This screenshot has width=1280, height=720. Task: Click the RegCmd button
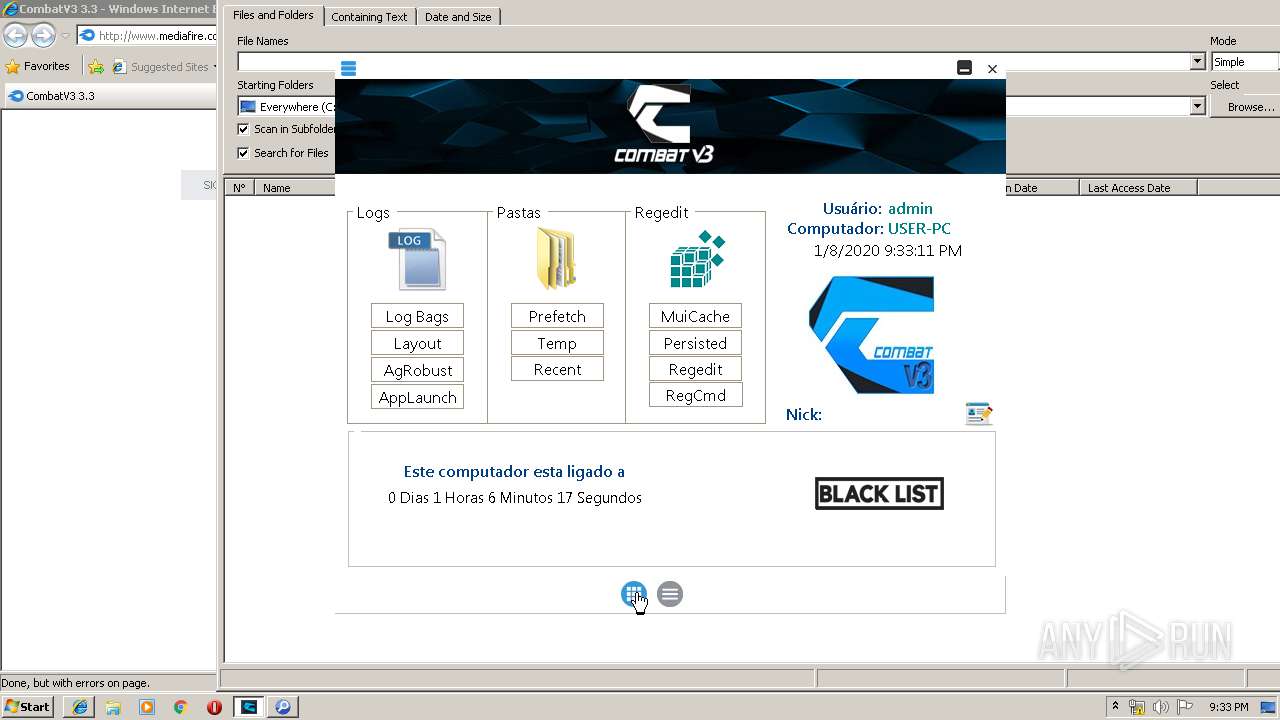pos(695,395)
